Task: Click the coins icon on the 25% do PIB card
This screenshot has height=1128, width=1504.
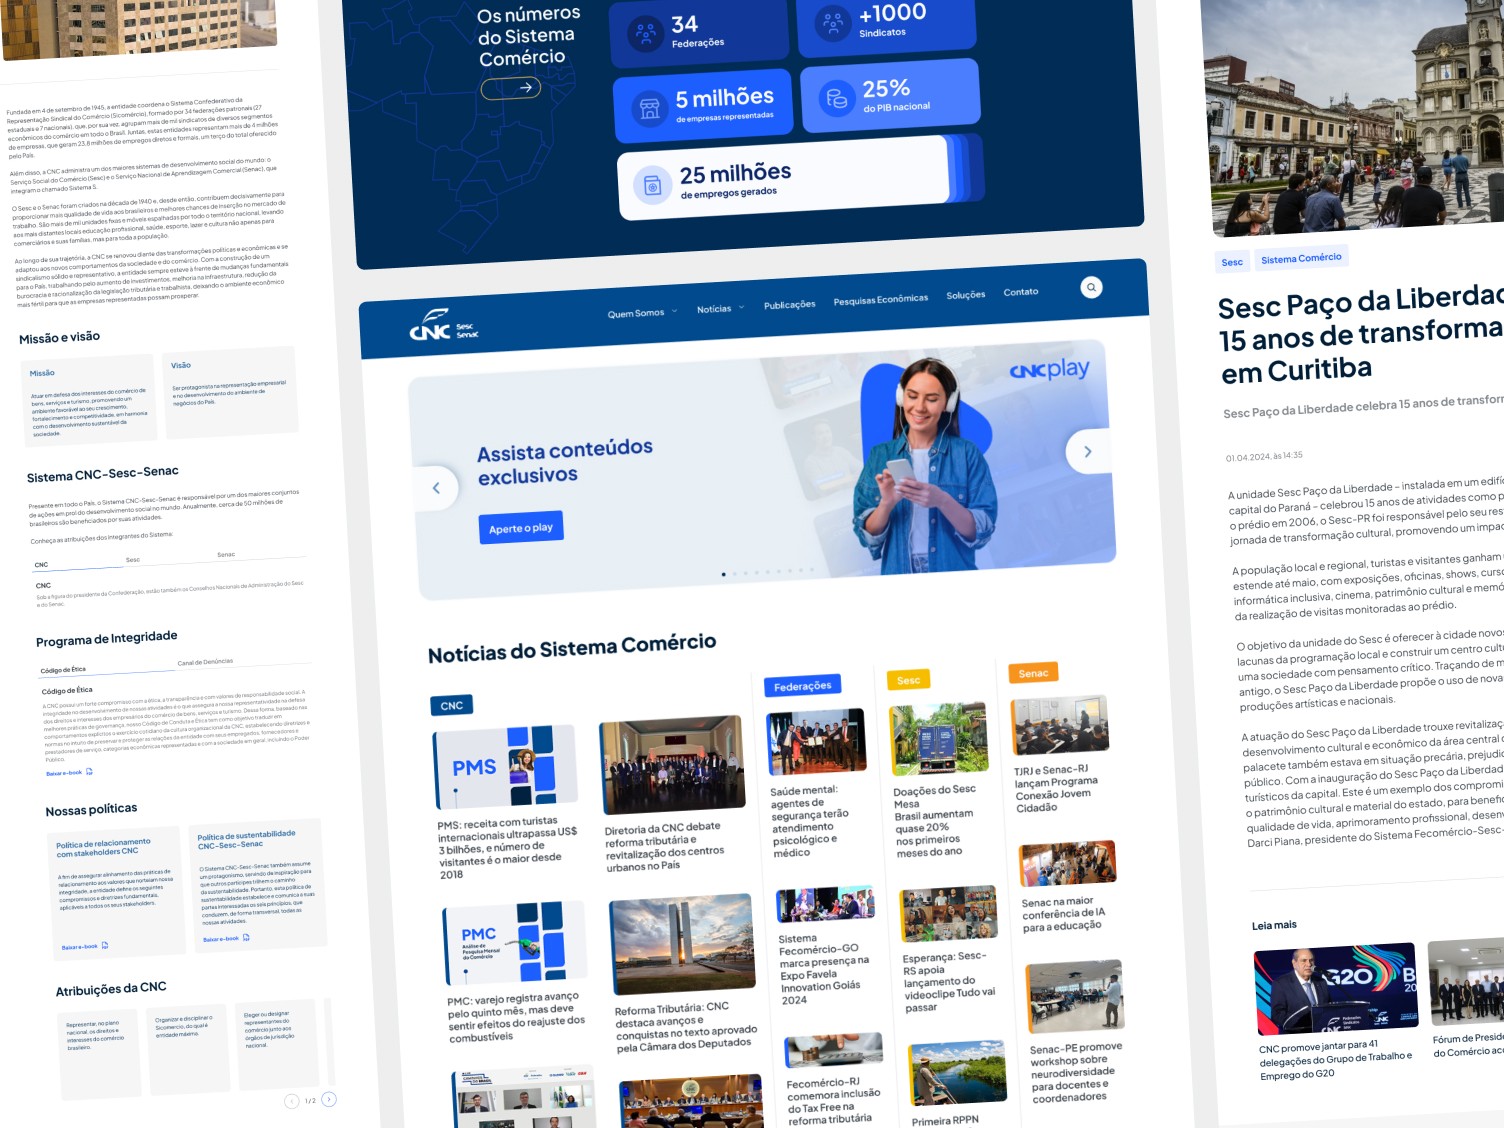Action: 836,98
